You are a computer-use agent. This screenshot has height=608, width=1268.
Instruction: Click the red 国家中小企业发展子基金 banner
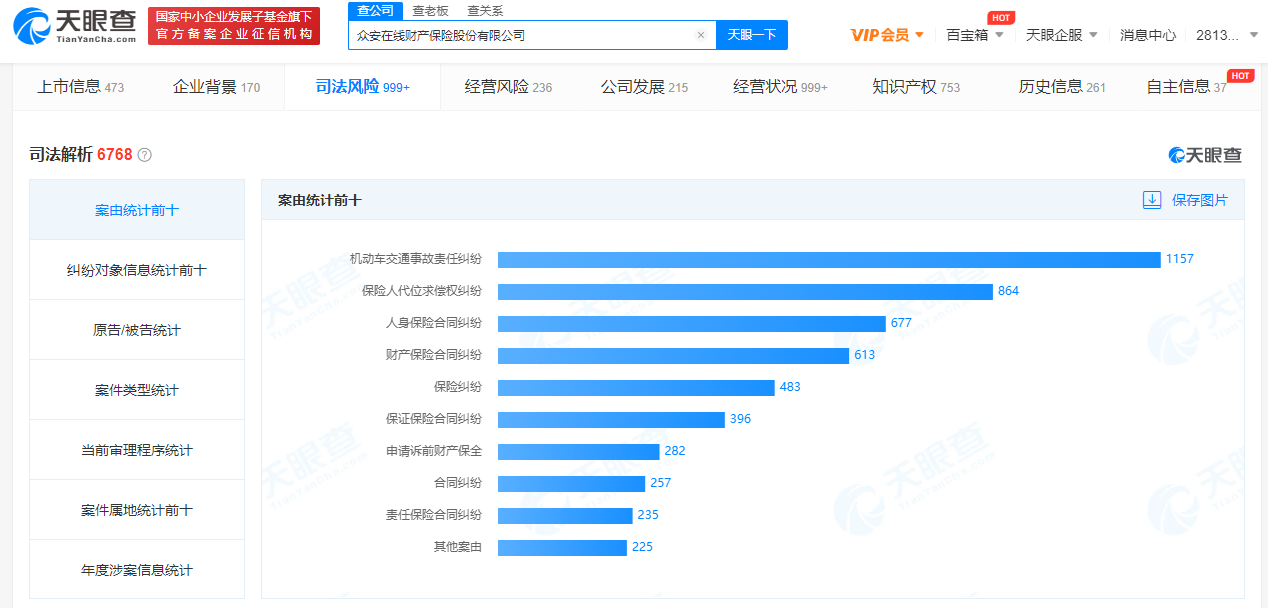pyautogui.click(x=234, y=26)
